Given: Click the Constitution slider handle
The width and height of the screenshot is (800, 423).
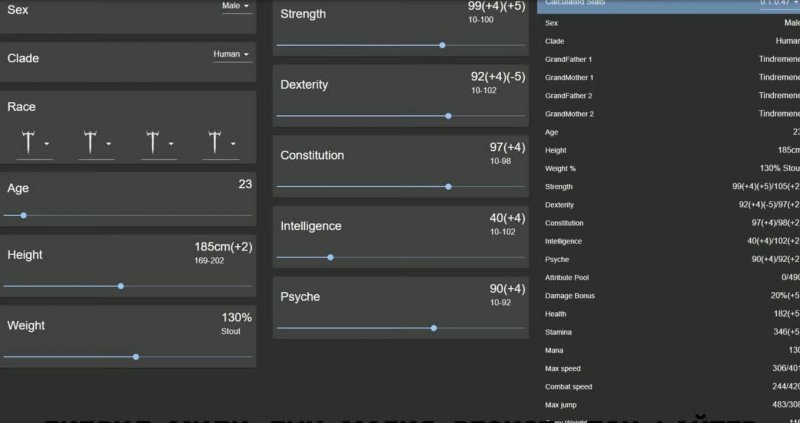Looking at the screenshot, I should pos(448,186).
